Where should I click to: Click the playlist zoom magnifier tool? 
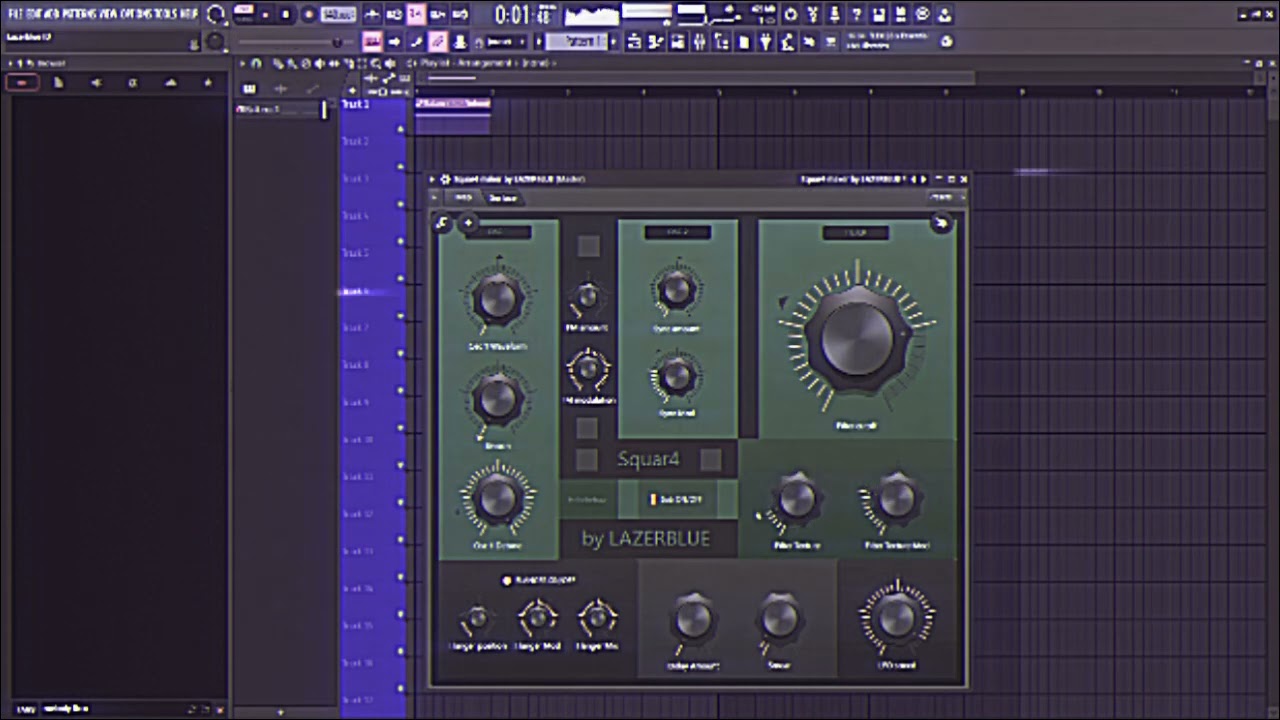click(x=376, y=64)
